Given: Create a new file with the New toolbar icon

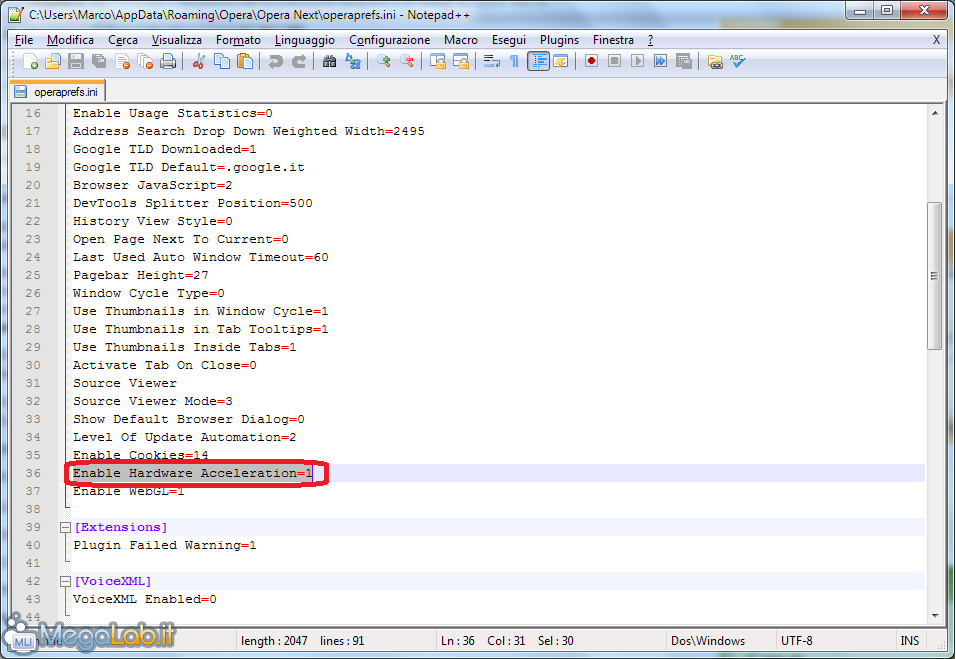Looking at the screenshot, I should pos(30,61).
